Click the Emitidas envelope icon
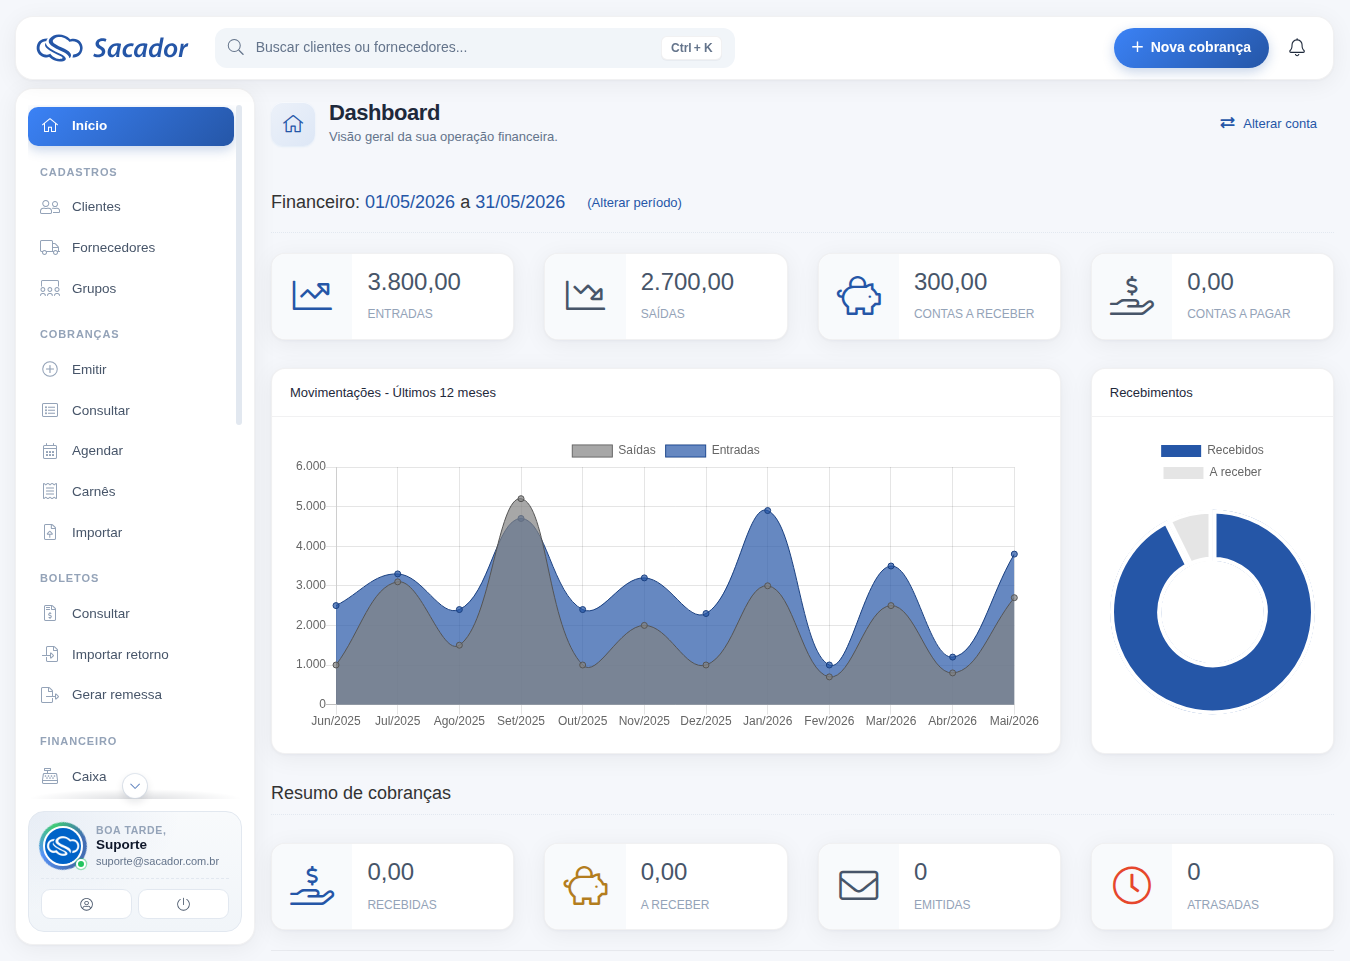The width and height of the screenshot is (1350, 961). (859, 886)
